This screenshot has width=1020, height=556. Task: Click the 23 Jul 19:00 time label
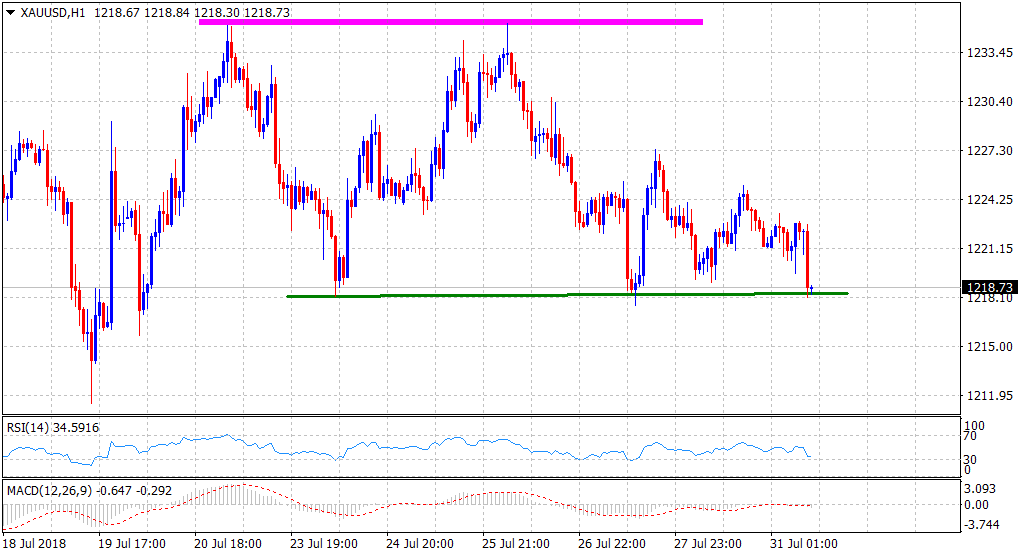[x=324, y=544]
